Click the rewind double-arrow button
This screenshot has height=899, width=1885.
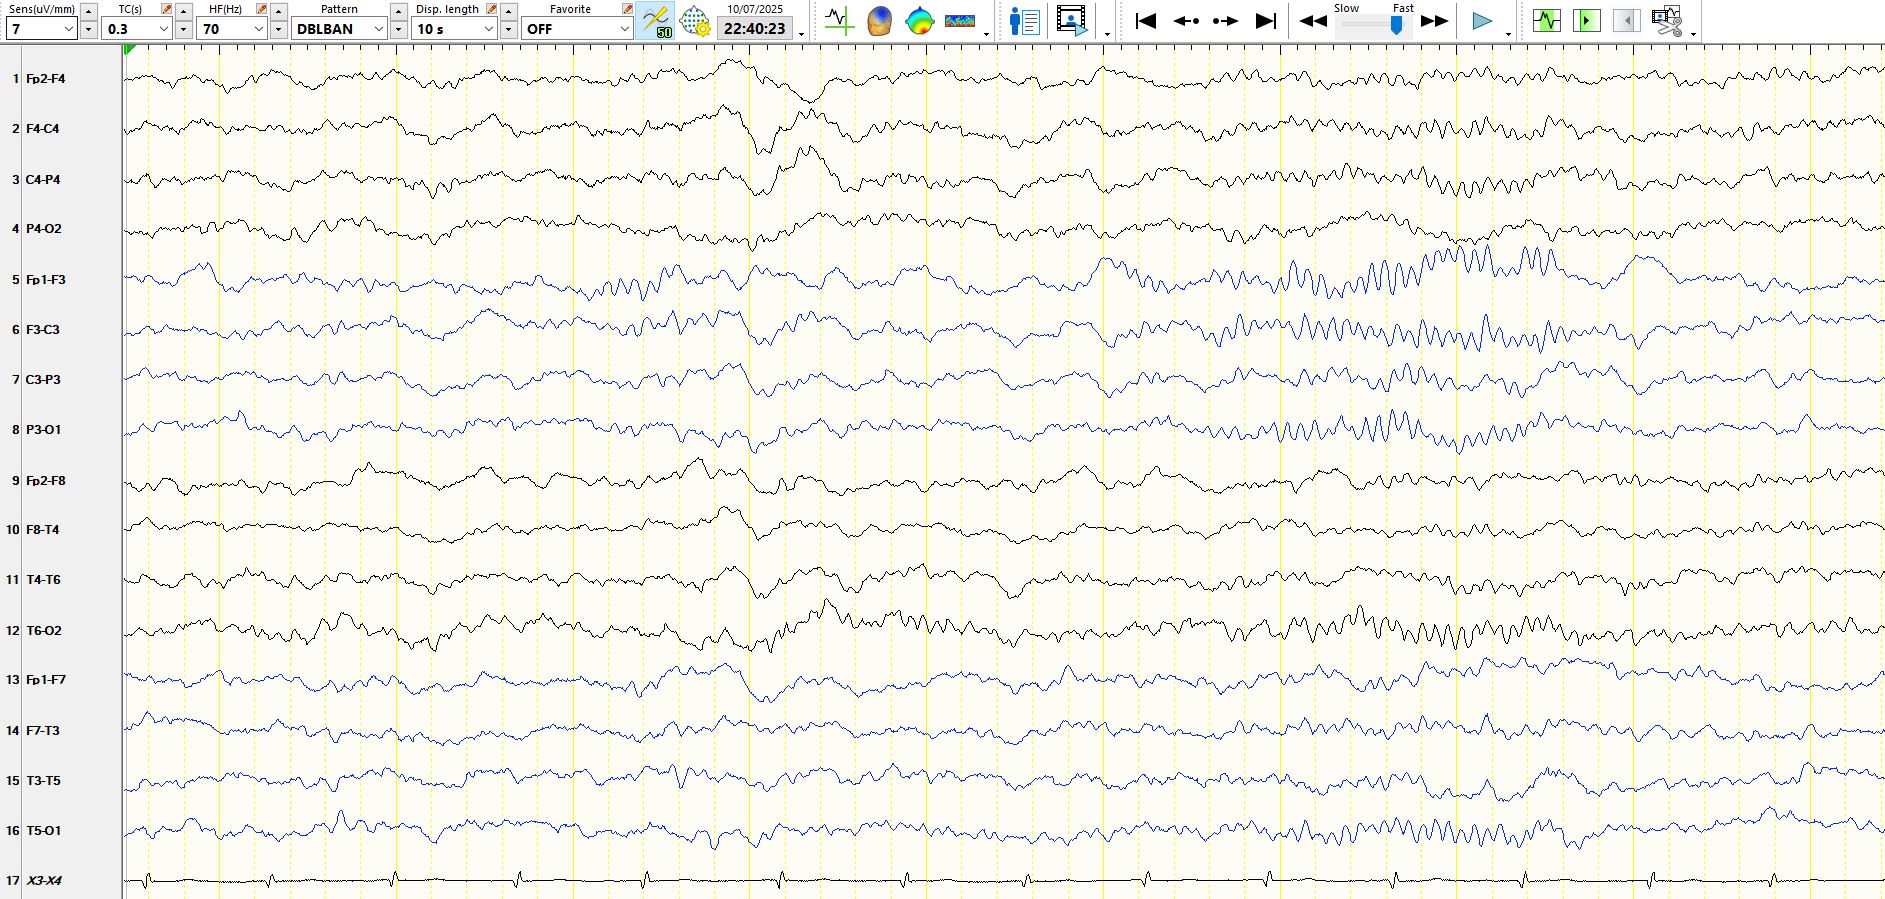(1313, 21)
